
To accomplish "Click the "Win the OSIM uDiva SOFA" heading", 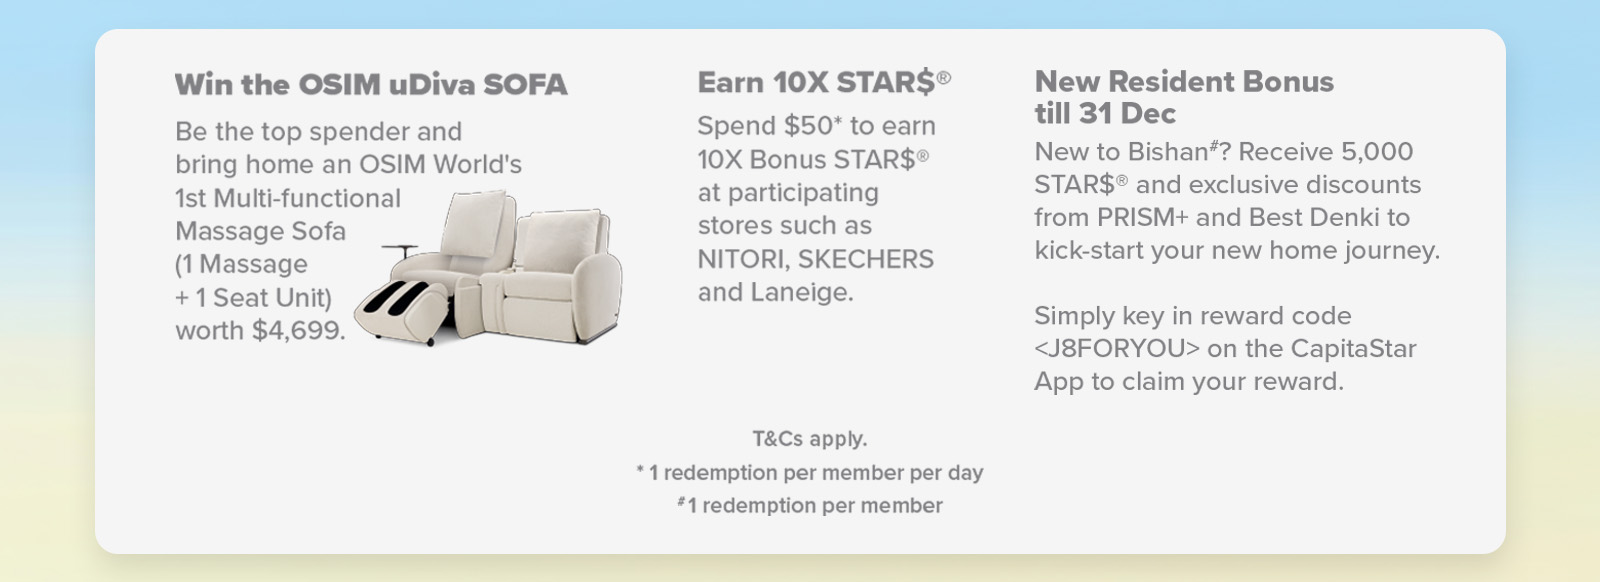I will point(371,84).
